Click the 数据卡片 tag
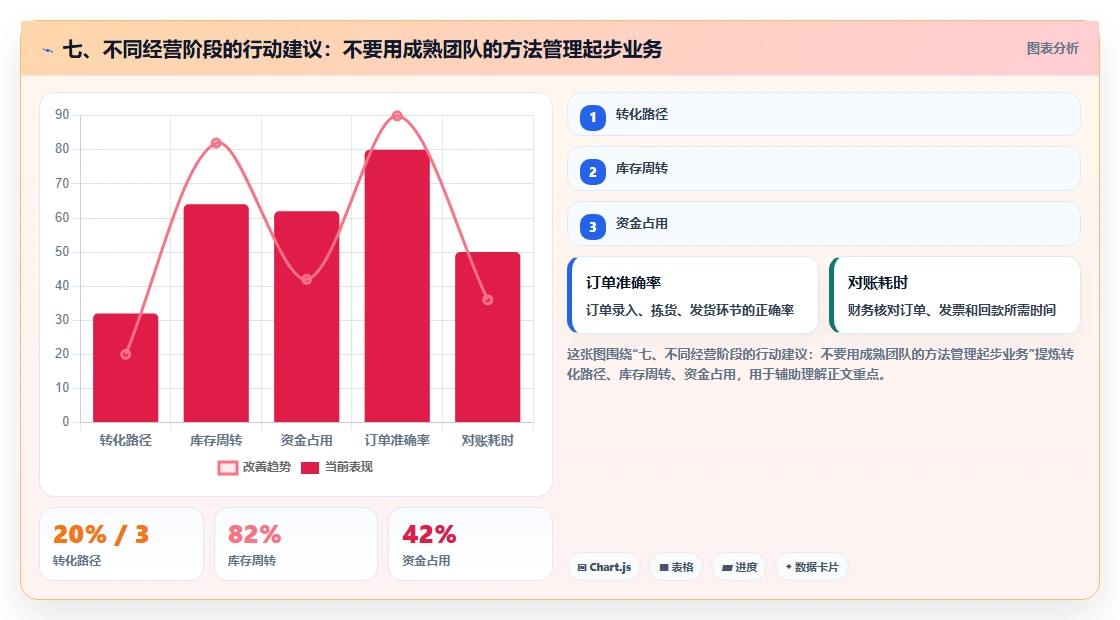1120x620 pixels. 811,567
